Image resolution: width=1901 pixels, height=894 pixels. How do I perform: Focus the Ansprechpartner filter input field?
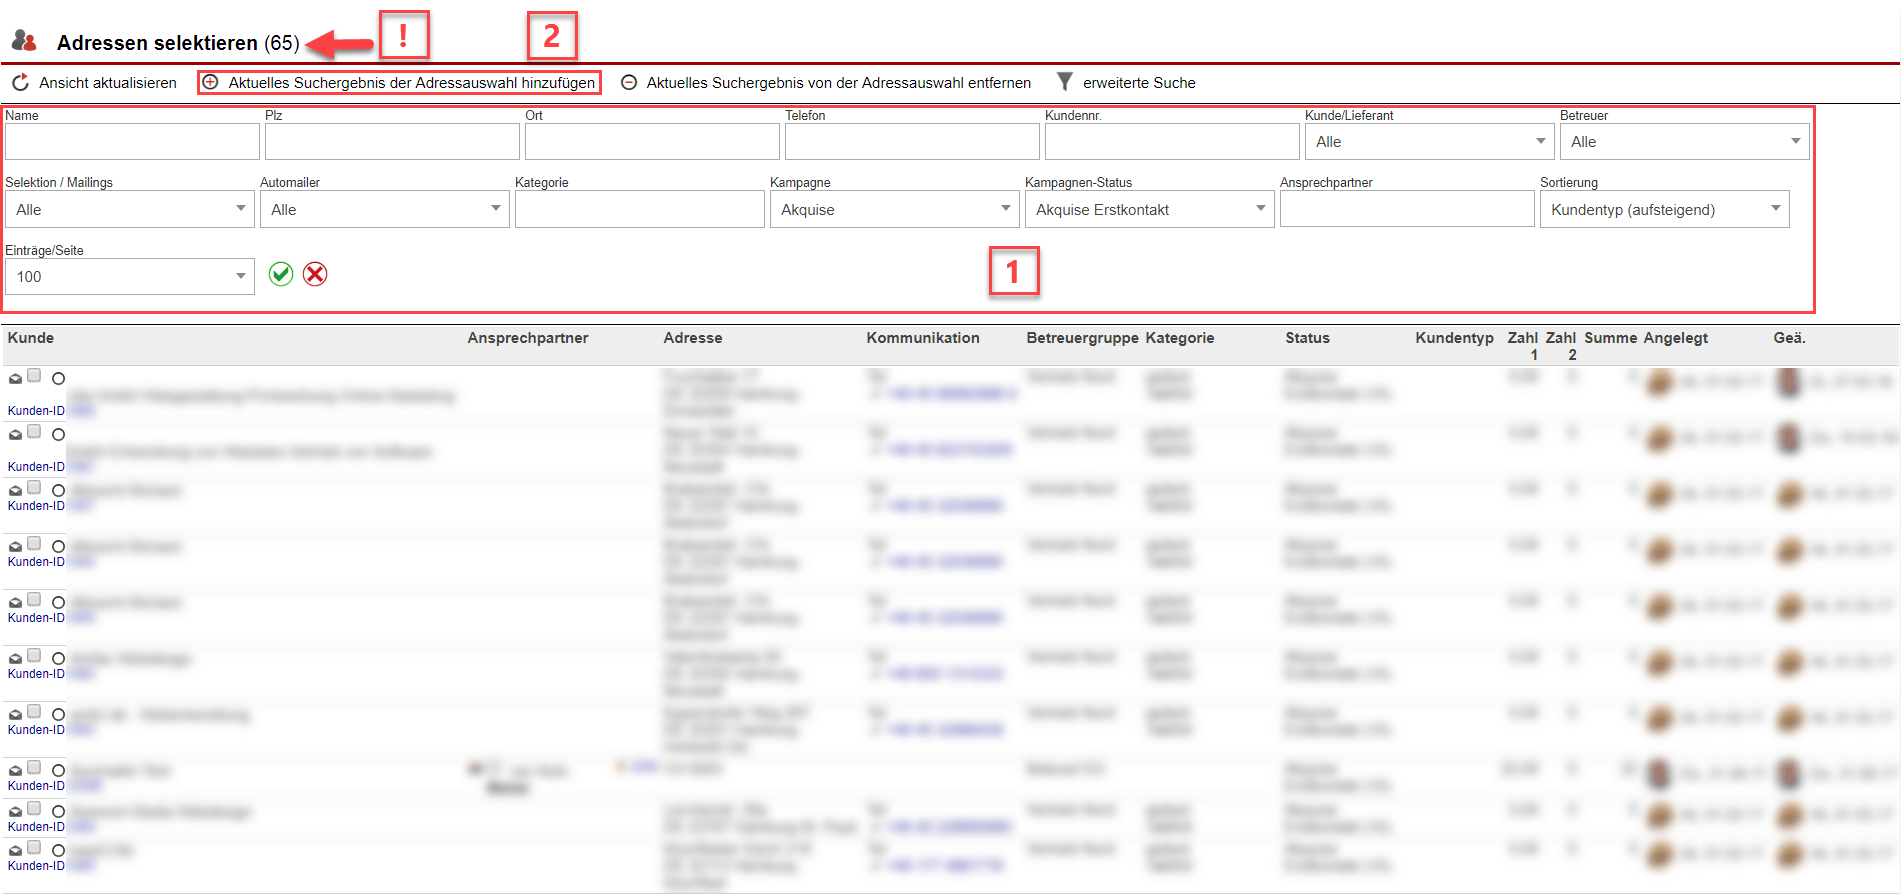pos(1407,209)
